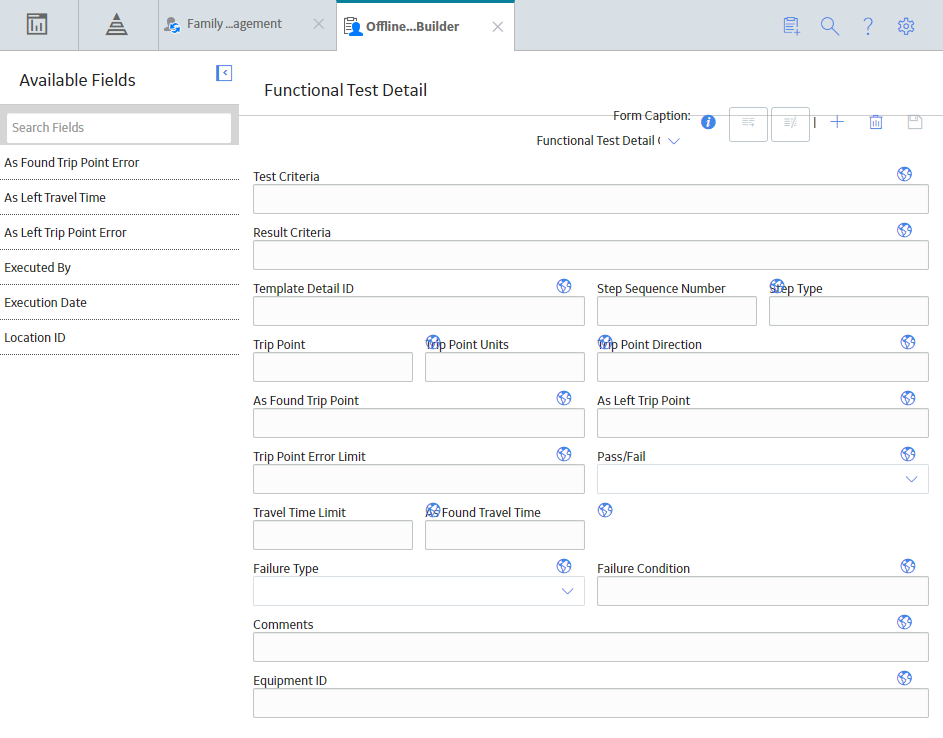The width and height of the screenshot is (943, 738).
Task: Click the globe icon for Failure Type
Action: pyautogui.click(x=564, y=565)
